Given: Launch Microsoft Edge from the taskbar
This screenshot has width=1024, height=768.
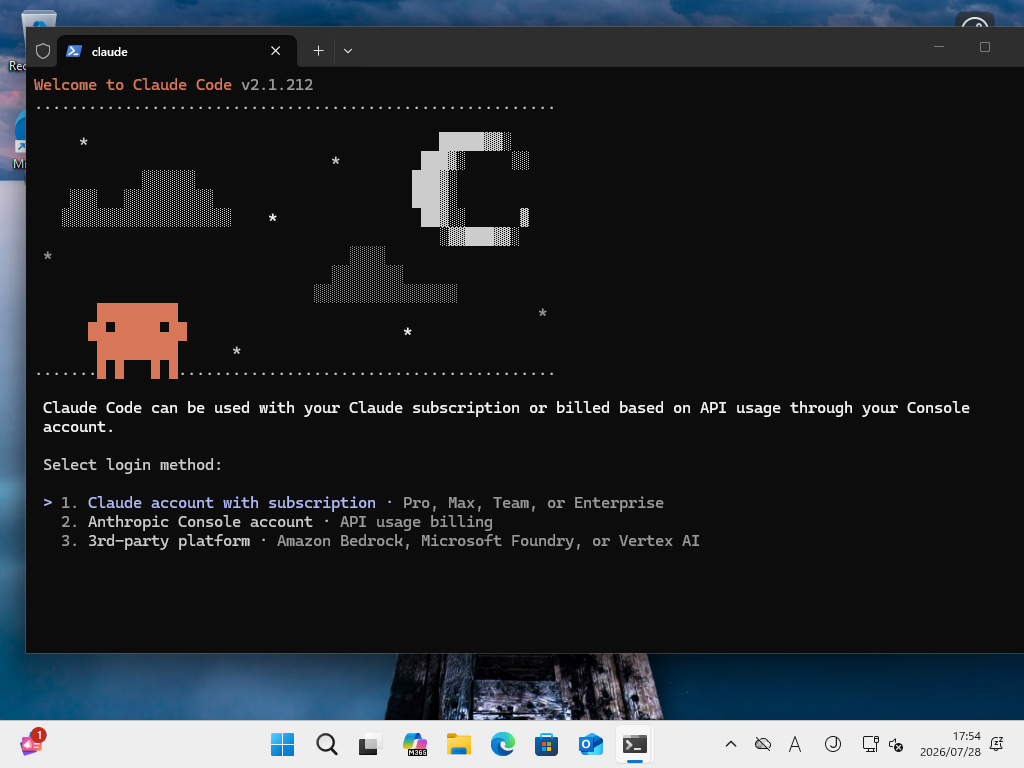Looking at the screenshot, I should [502, 744].
